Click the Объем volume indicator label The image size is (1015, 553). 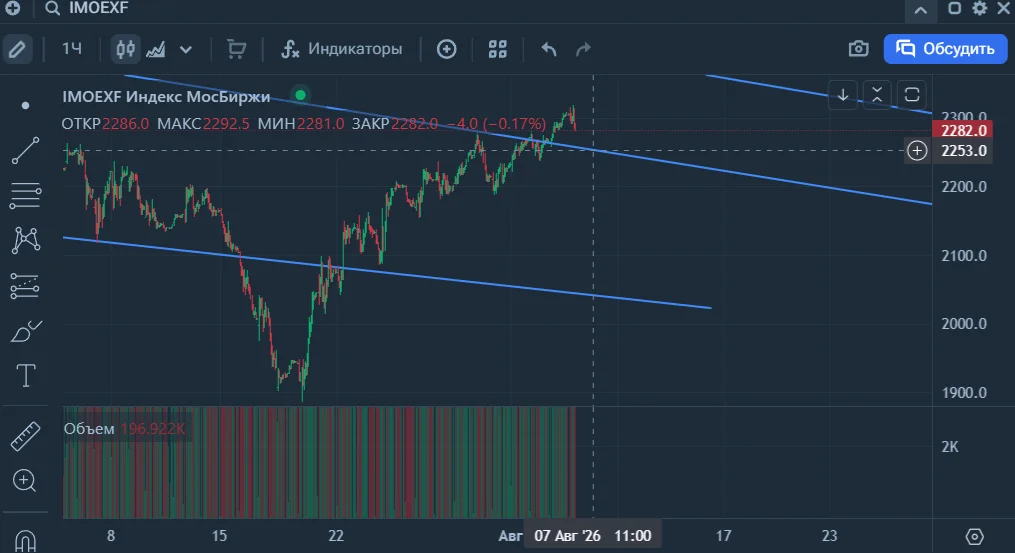(x=89, y=429)
